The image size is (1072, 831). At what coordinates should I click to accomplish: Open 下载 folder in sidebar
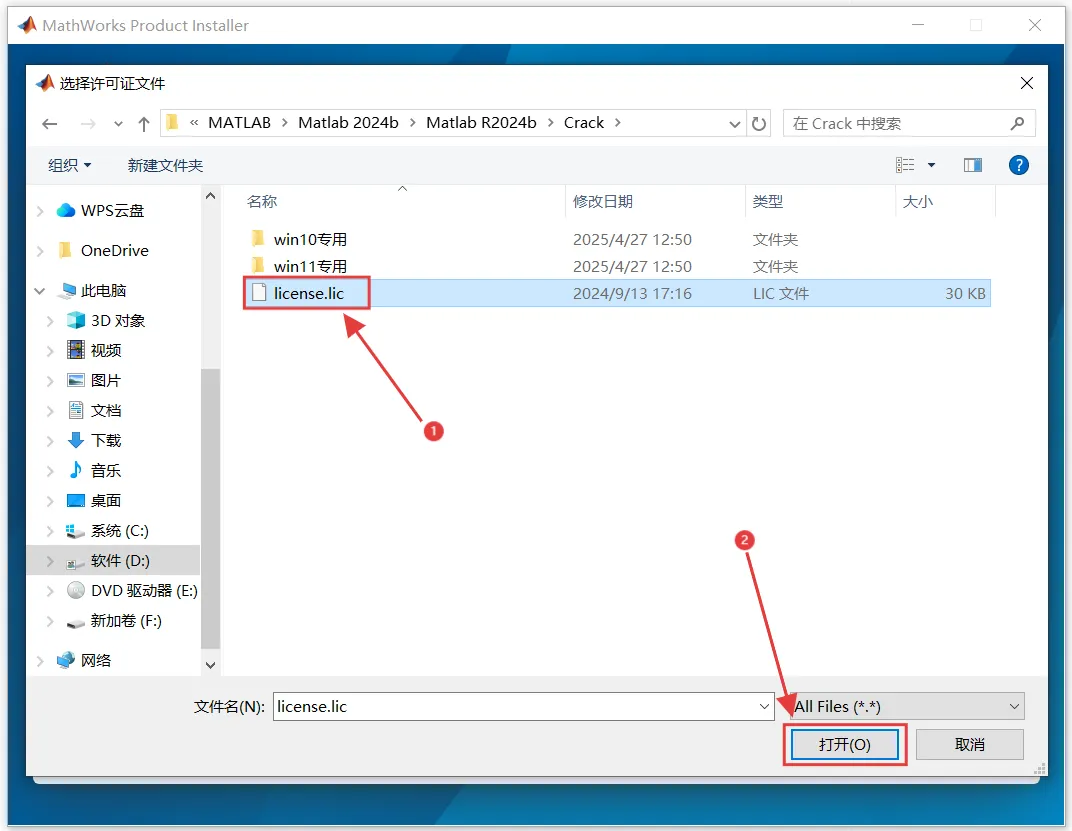(106, 440)
